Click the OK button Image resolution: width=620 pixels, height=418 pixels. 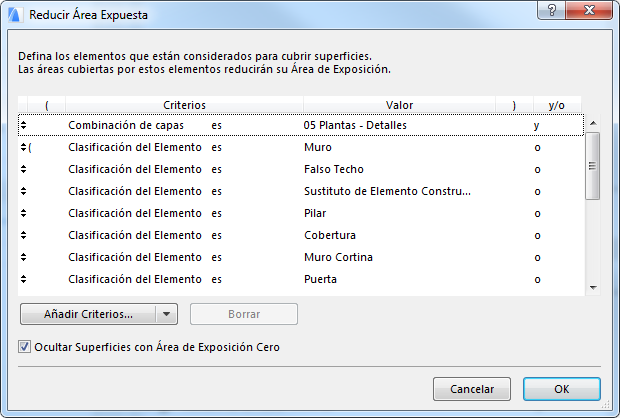(561, 389)
